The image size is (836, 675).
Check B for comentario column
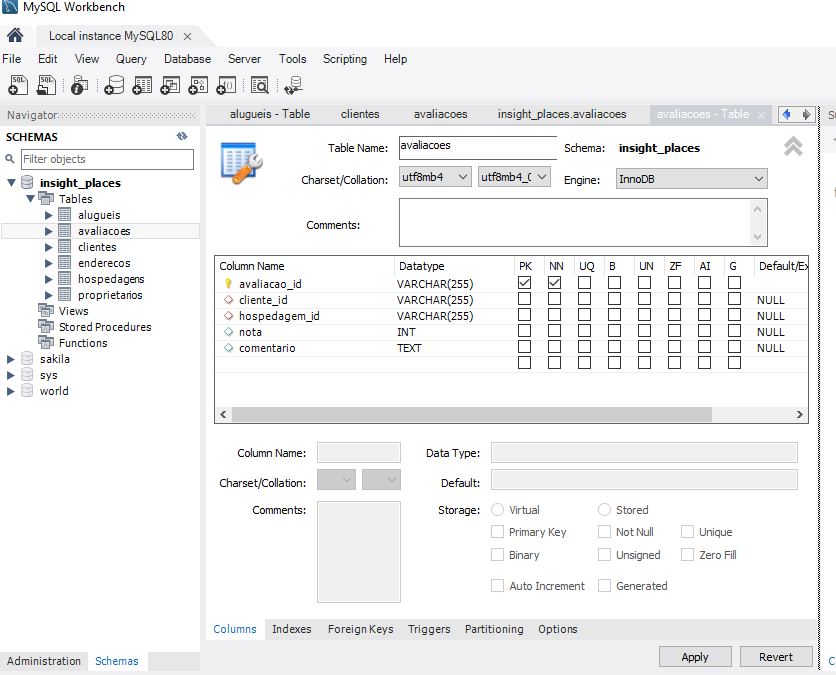pyautogui.click(x=614, y=347)
